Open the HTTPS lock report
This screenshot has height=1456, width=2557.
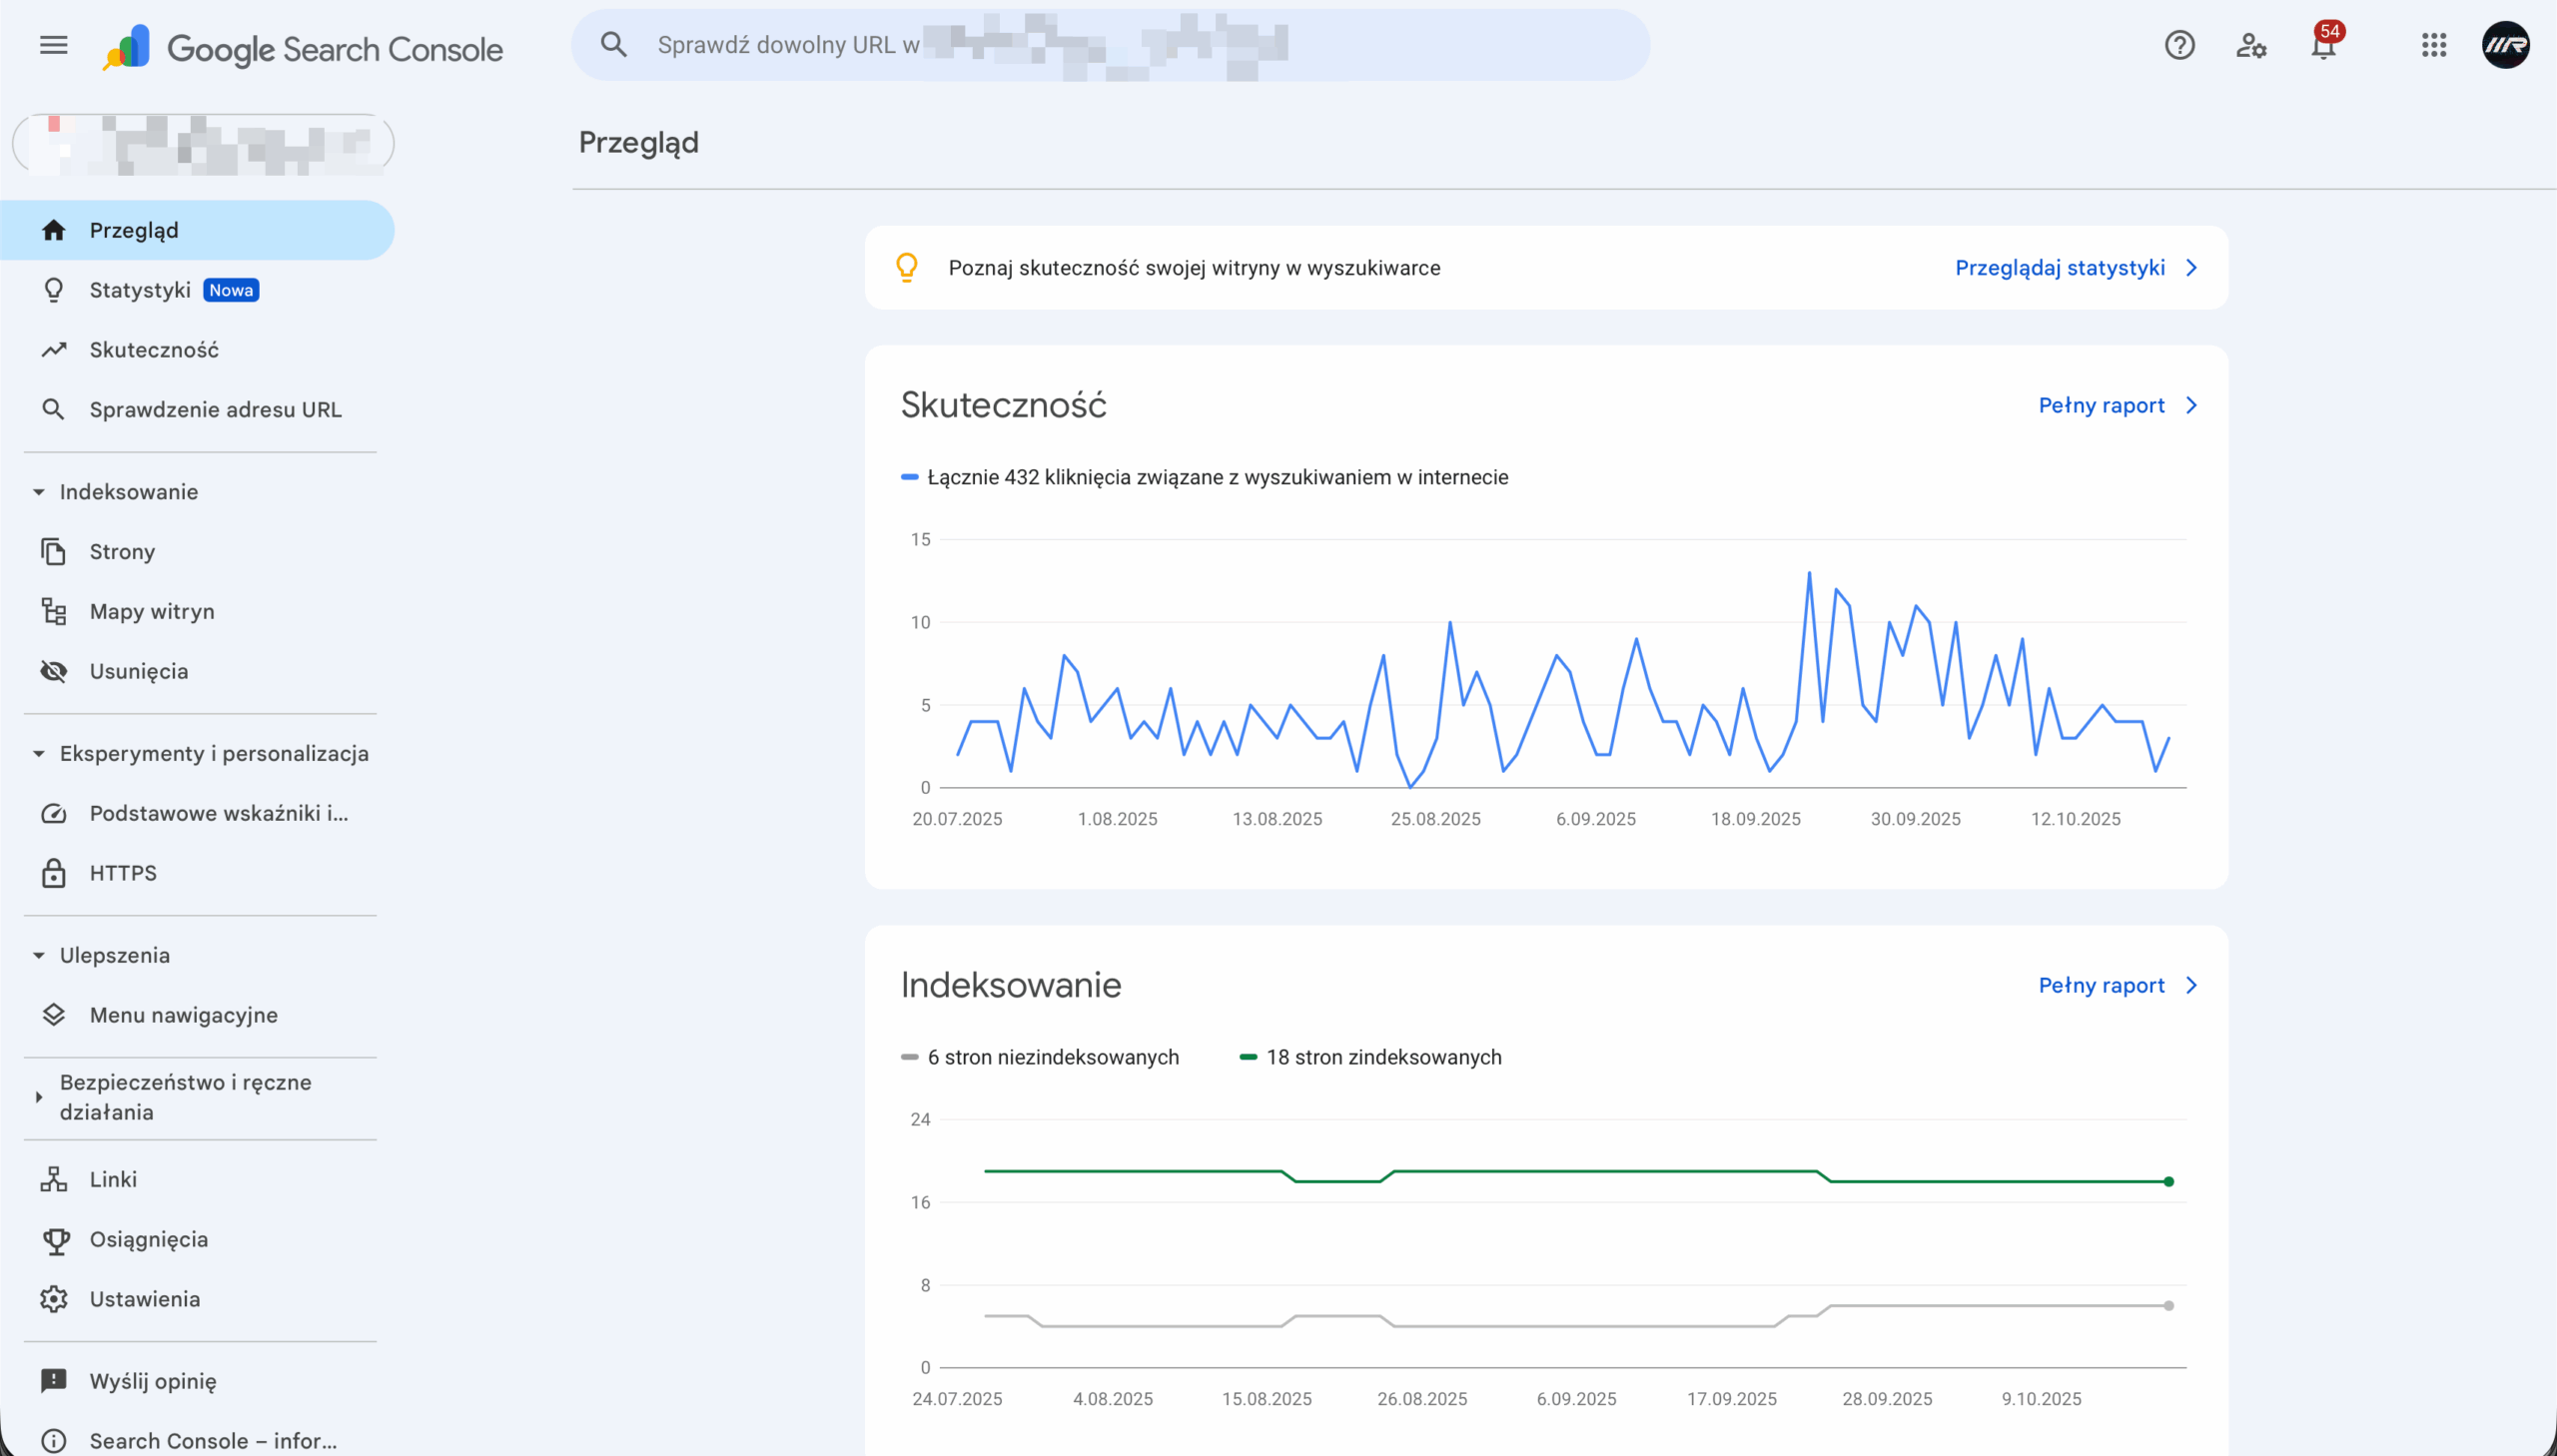[122, 873]
